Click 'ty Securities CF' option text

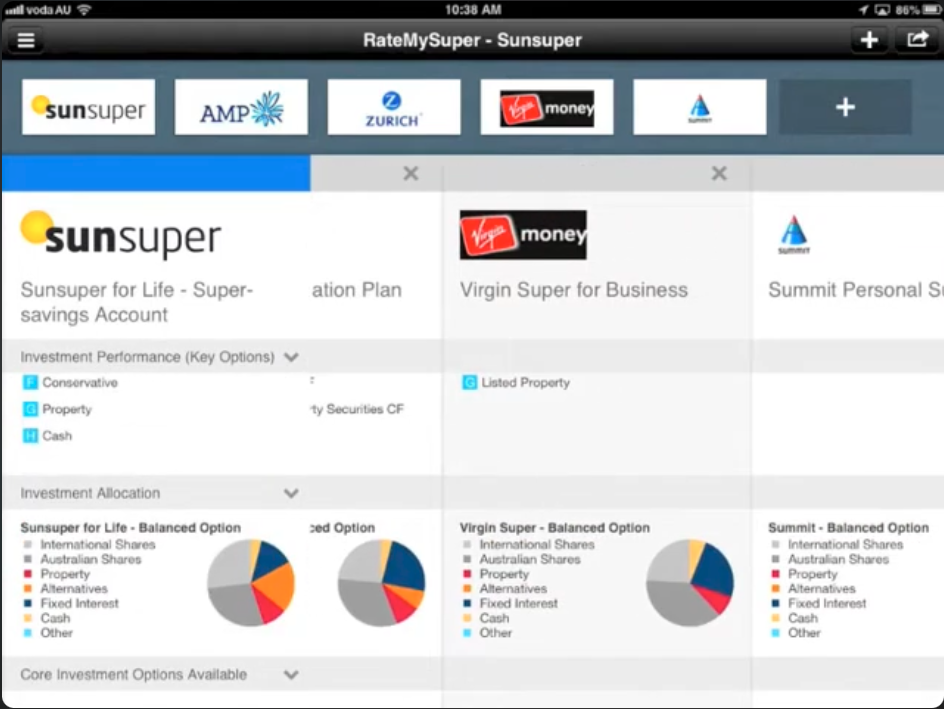pos(358,409)
